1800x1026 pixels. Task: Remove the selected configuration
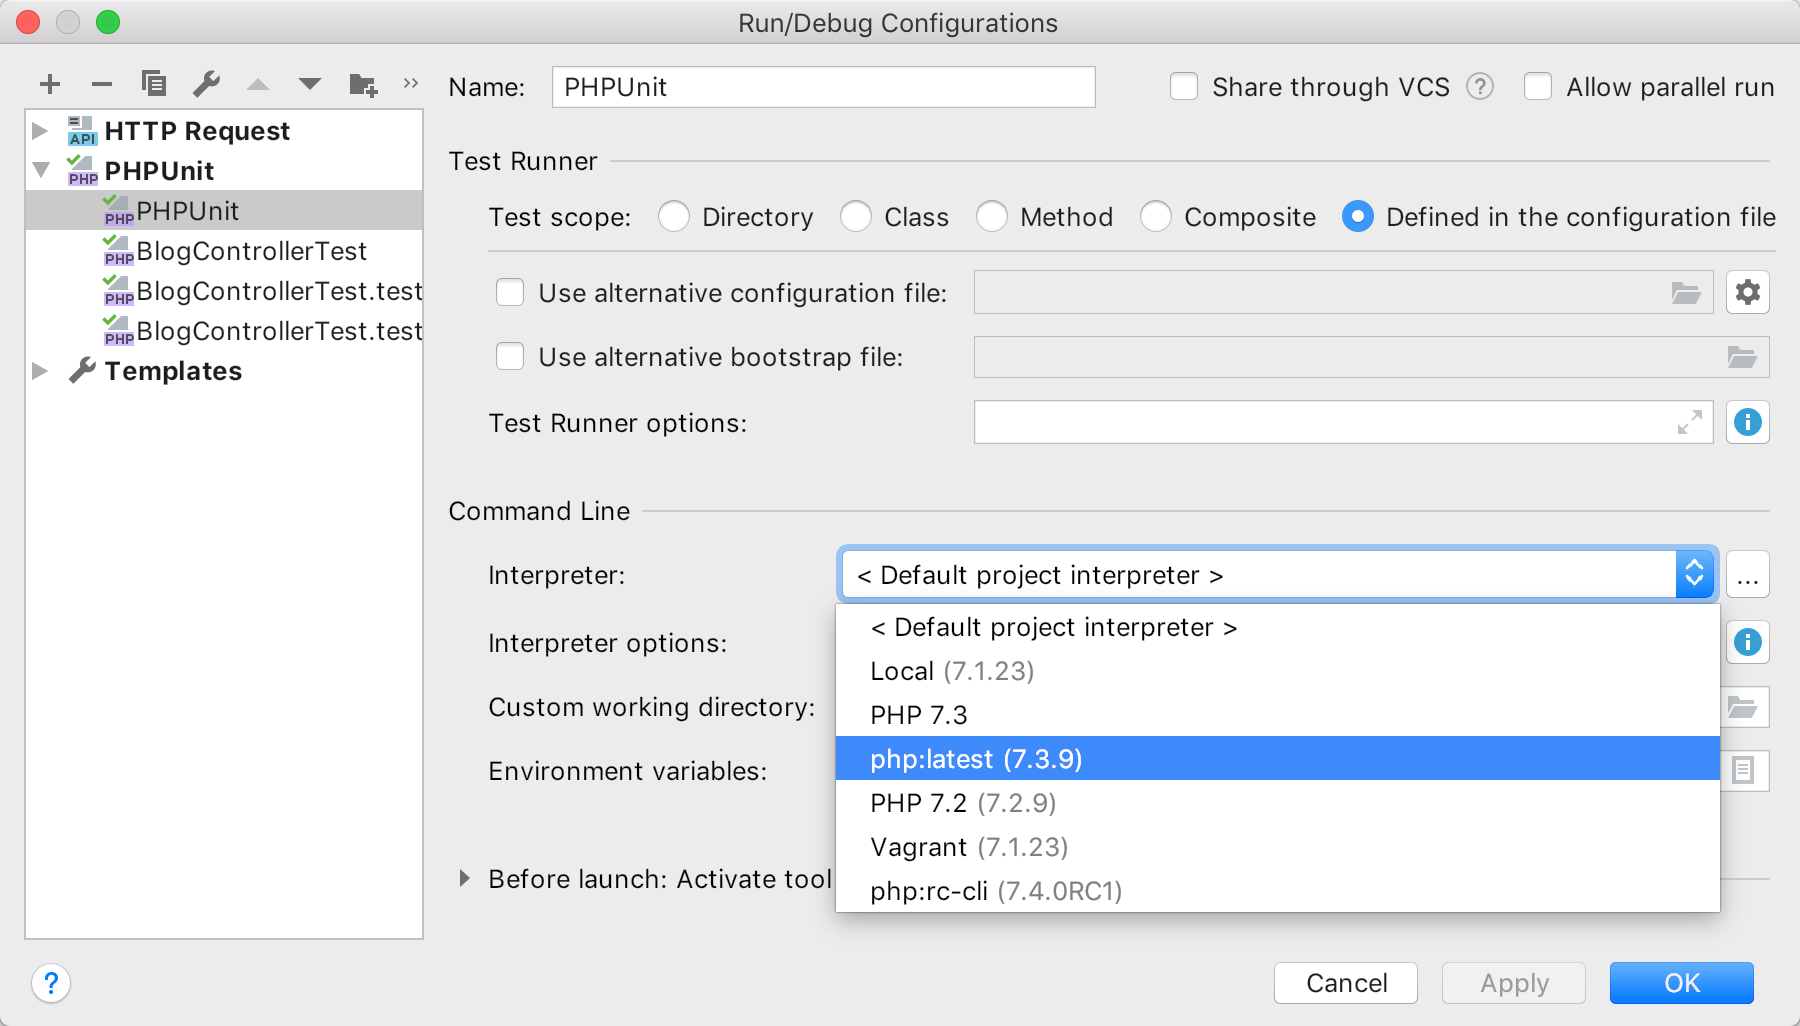point(102,85)
